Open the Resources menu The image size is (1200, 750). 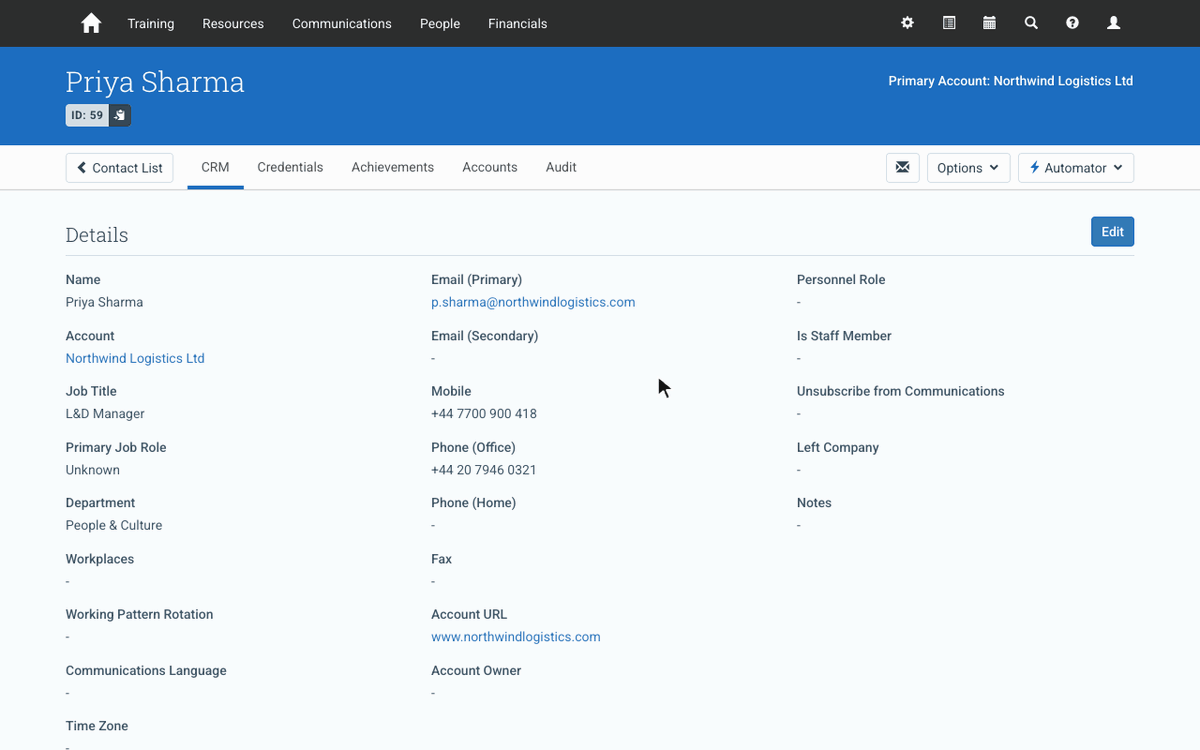233,23
